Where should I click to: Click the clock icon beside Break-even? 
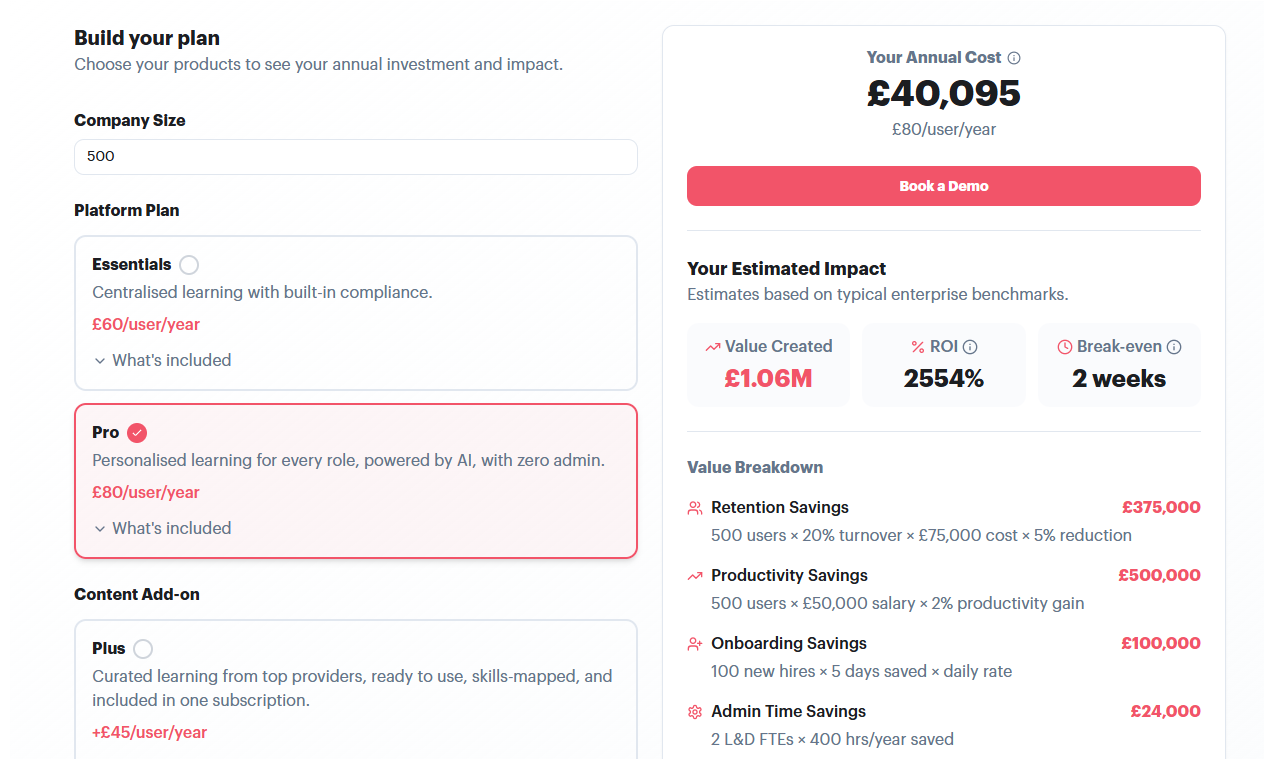[1065, 347]
